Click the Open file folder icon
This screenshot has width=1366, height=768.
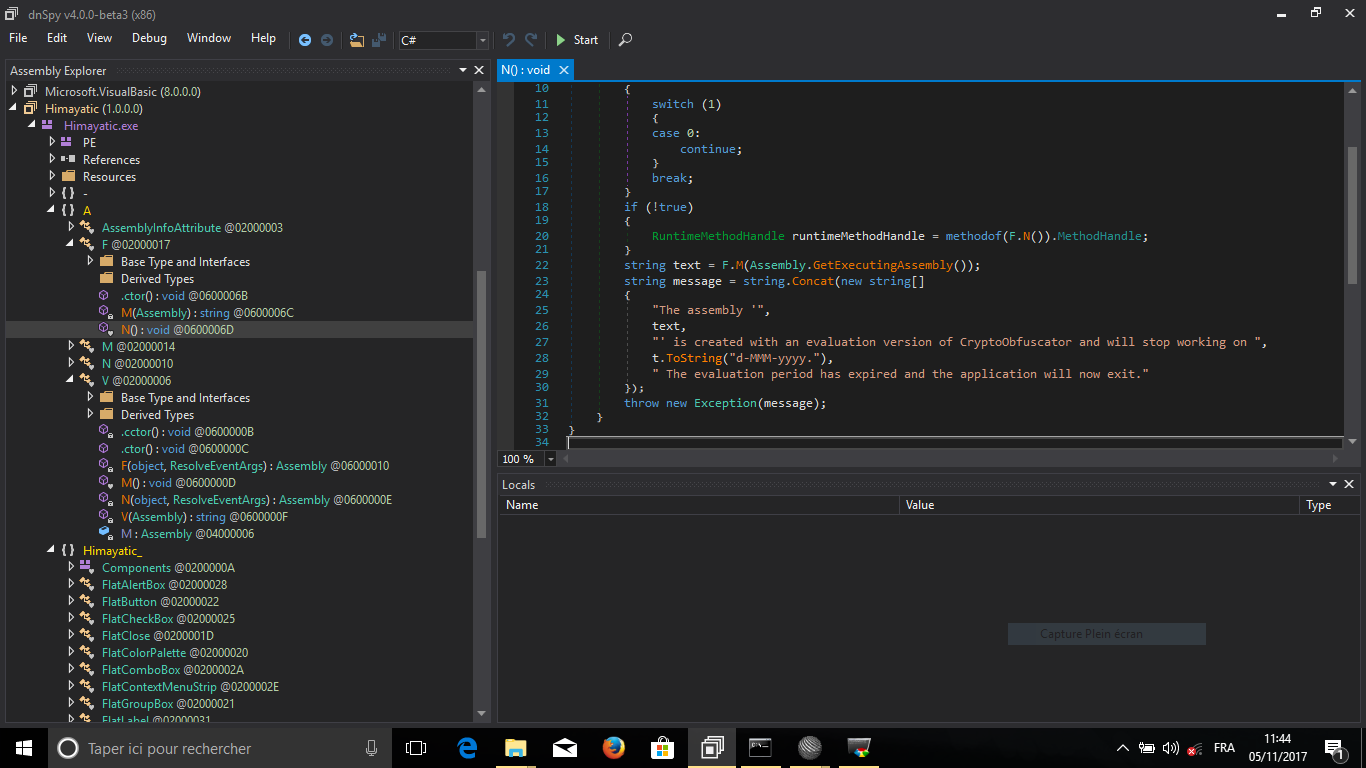pyautogui.click(x=357, y=40)
